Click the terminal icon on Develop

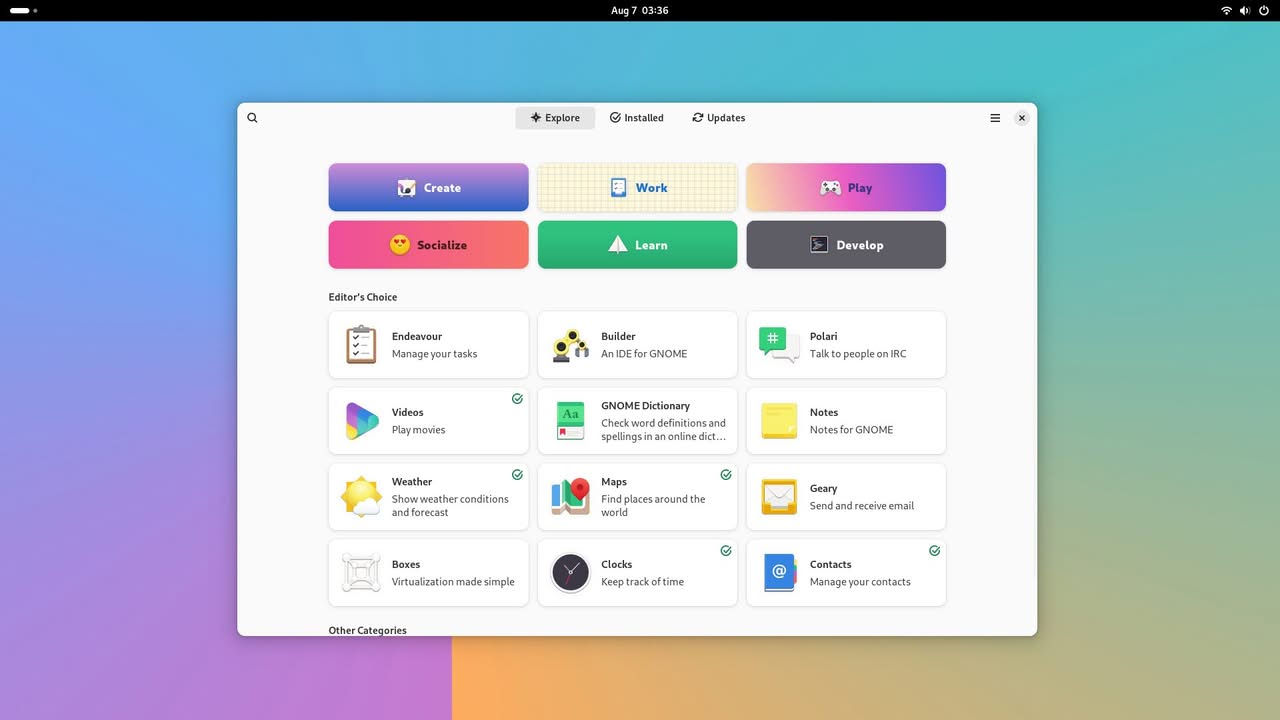coord(819,244)
